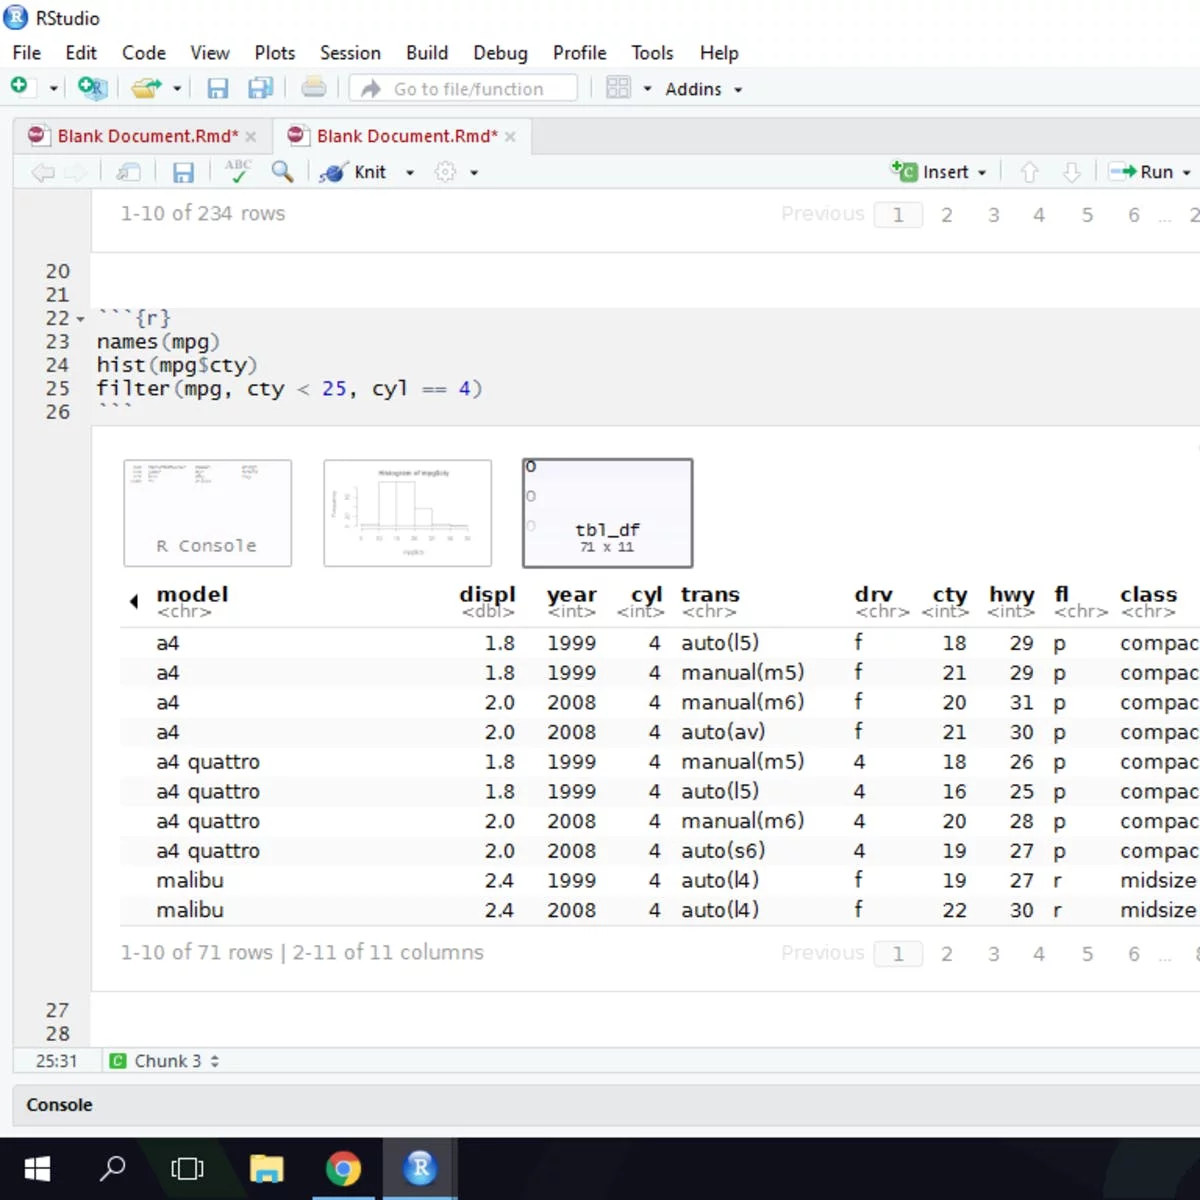Click the editor toolbar Save icon
The image size is (1200, 1200).
tap(183, 172)
